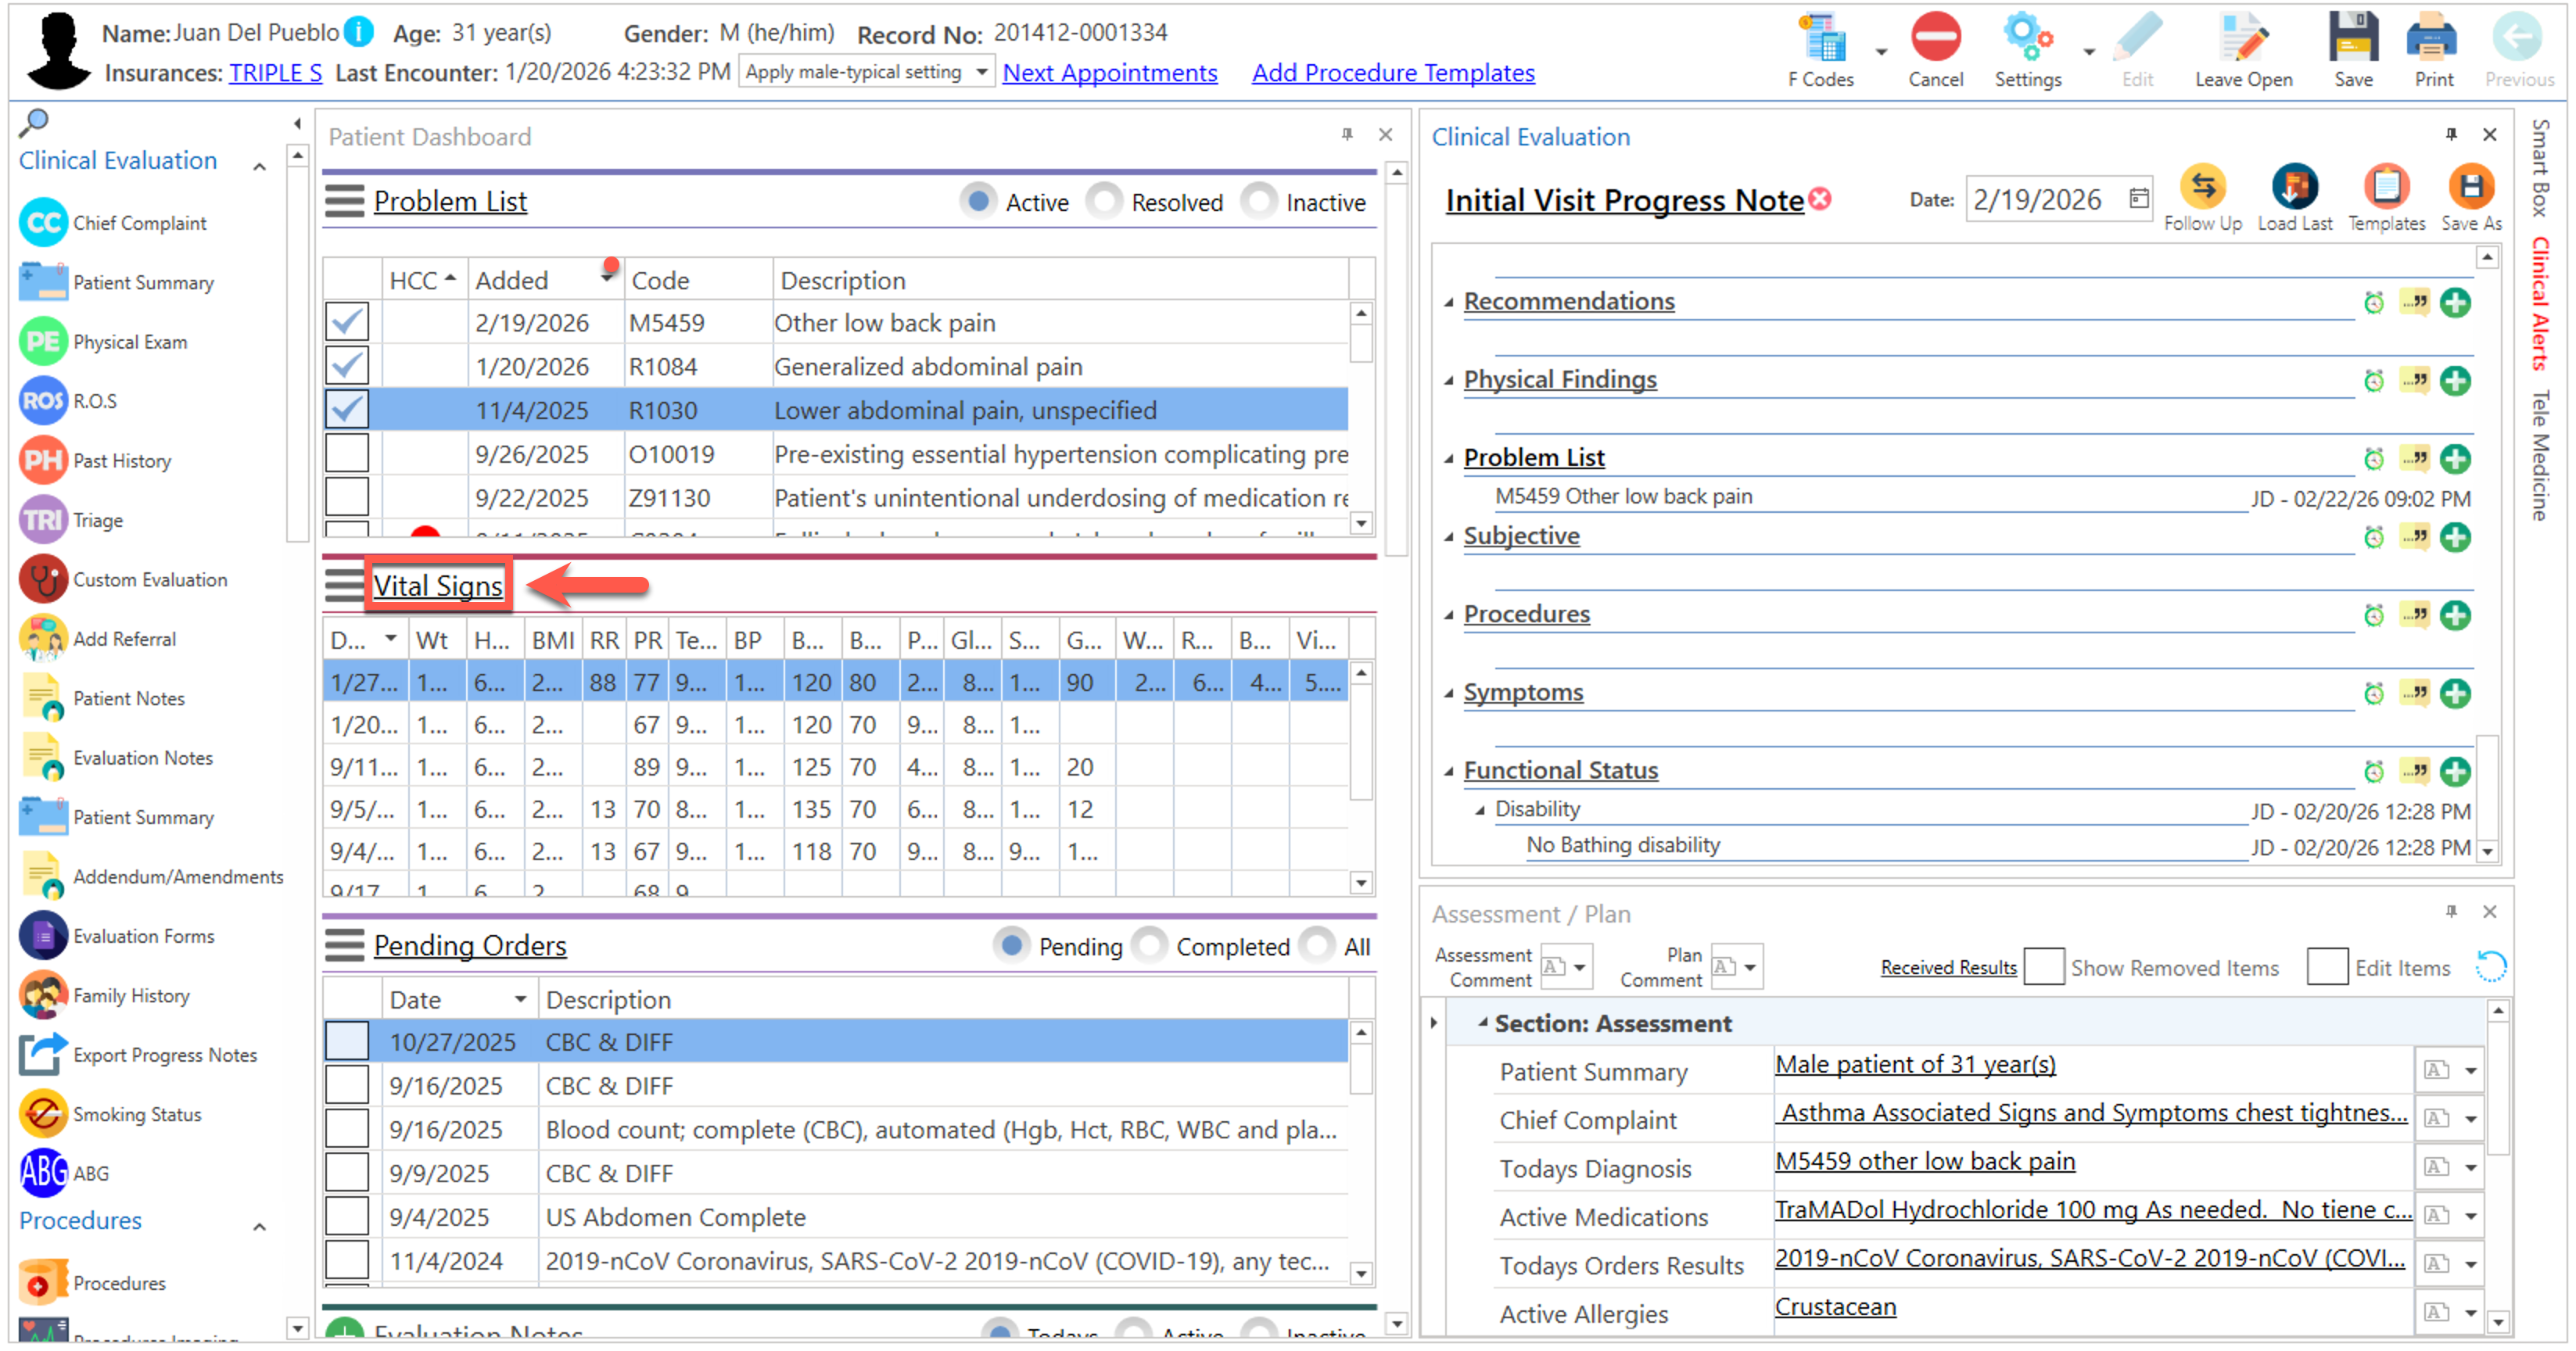Image resolution: width=2576 pixels, height=1351 pixels.
Task: Select the Resolved problem list filter
Action: pyautogui.click(x=1106, y=202)
